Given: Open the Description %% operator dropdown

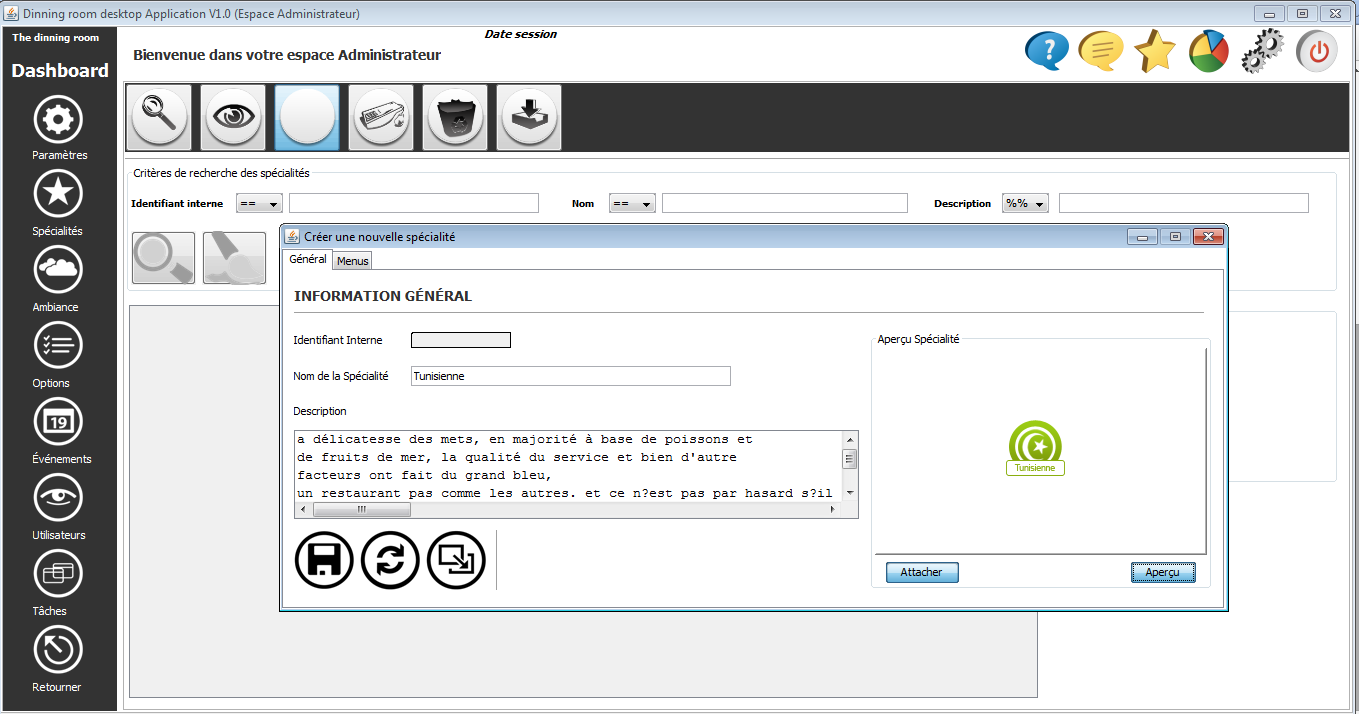Looking at the screenshot, I should (x=1026, y=204).
